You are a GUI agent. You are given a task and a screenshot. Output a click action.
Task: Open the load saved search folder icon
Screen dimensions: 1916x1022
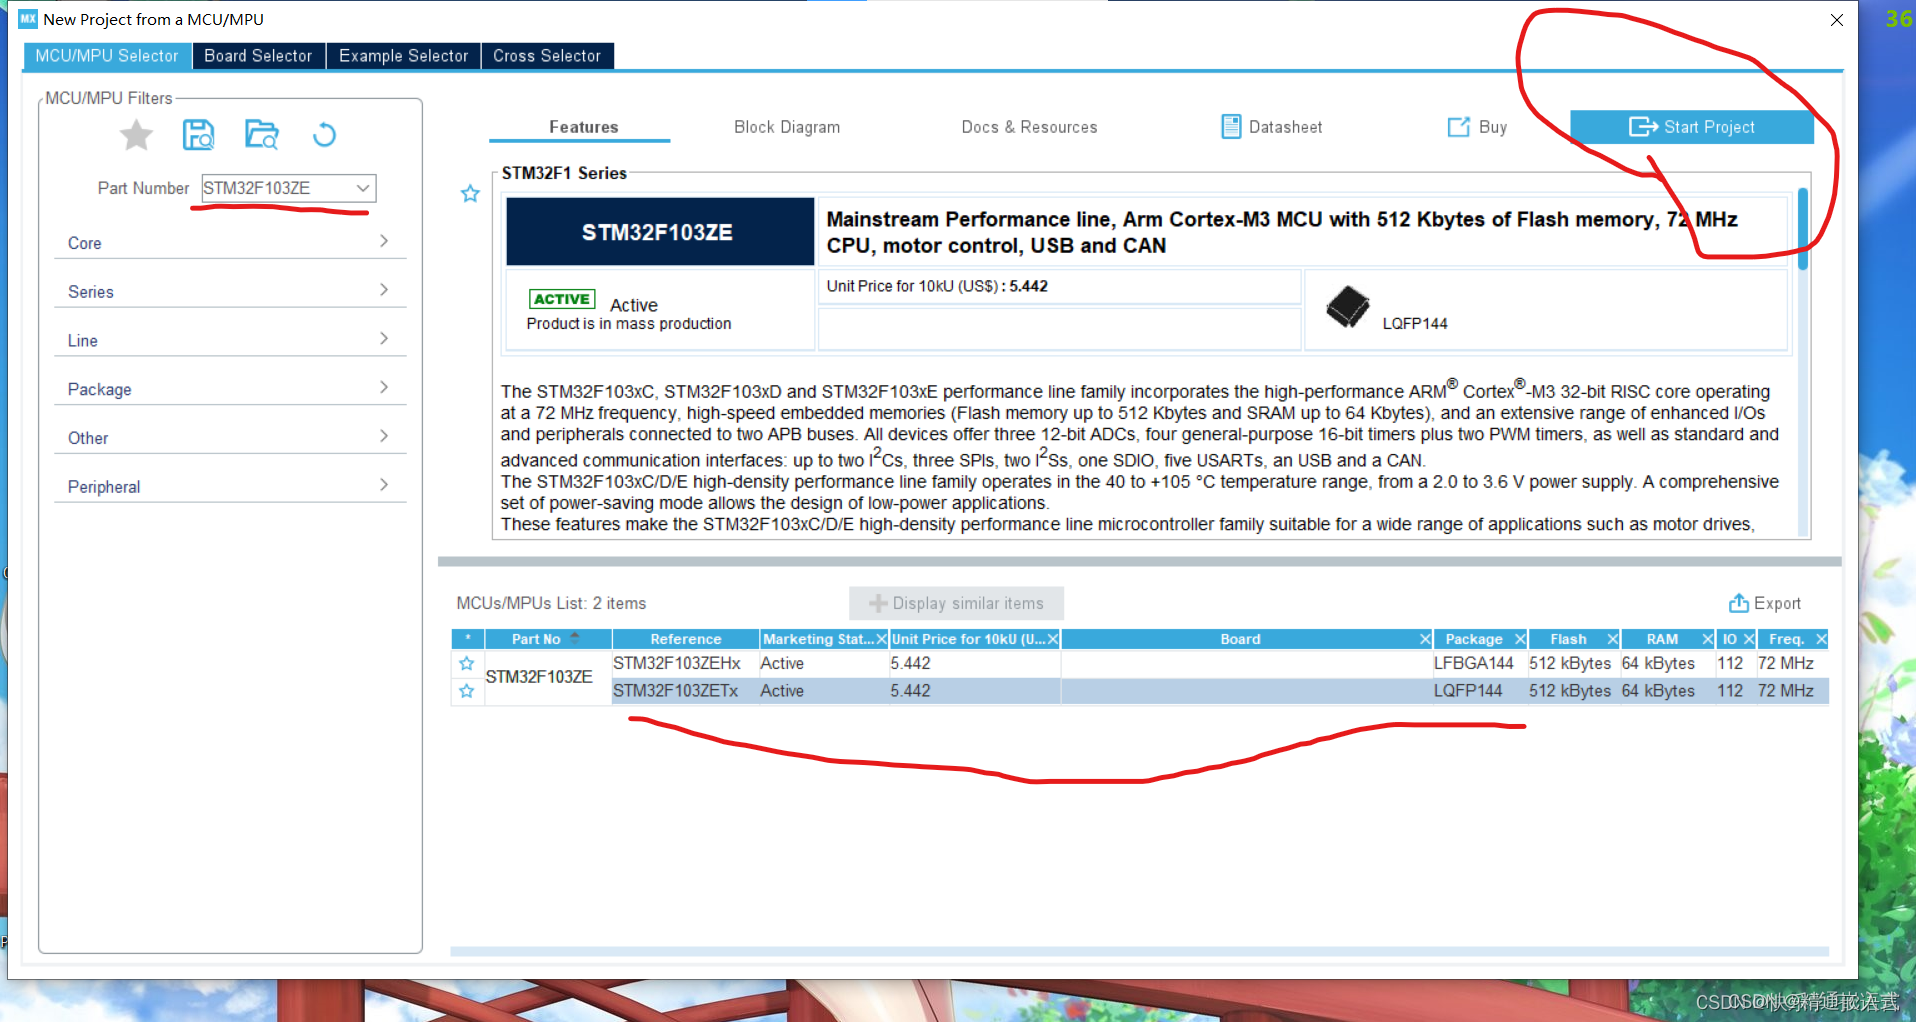pyautogui.click(x=262, y=135)
